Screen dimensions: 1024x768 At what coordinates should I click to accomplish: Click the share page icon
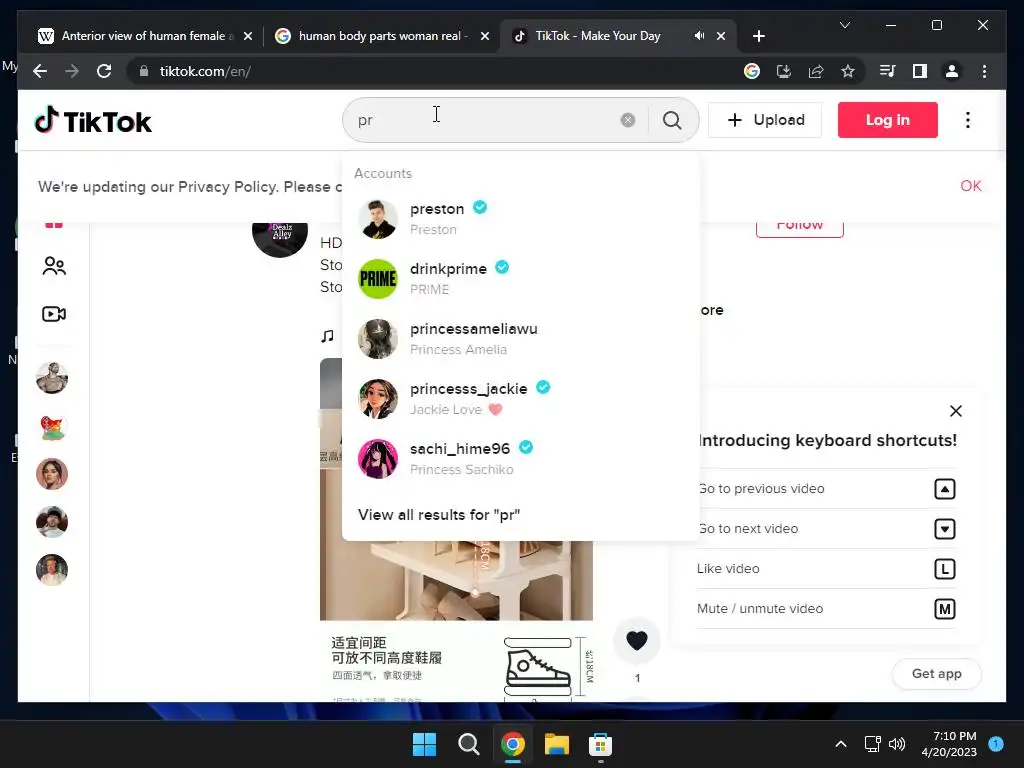point(816,71)
